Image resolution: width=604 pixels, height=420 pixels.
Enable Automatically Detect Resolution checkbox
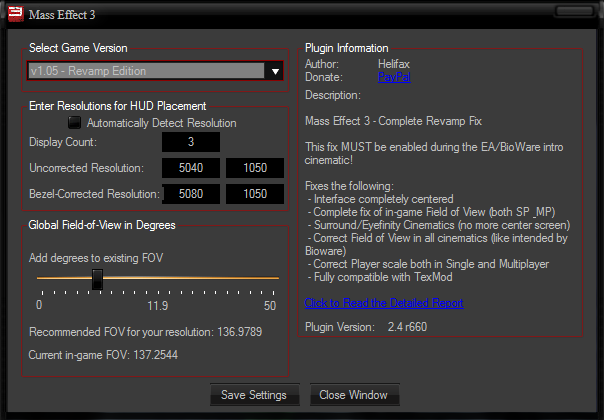tap(74, 123)
